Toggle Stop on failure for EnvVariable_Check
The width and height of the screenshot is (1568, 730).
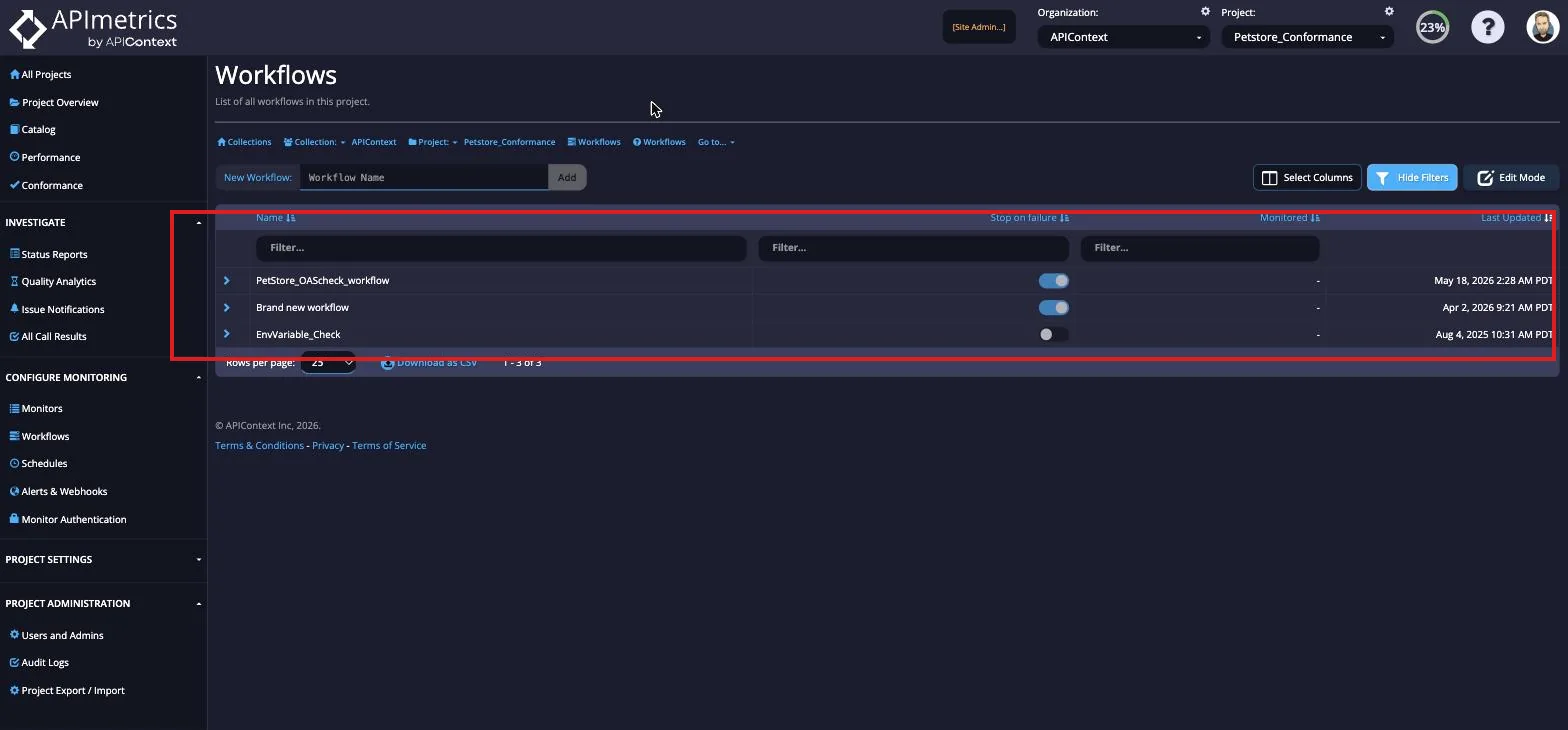(x=1054, y=334)
